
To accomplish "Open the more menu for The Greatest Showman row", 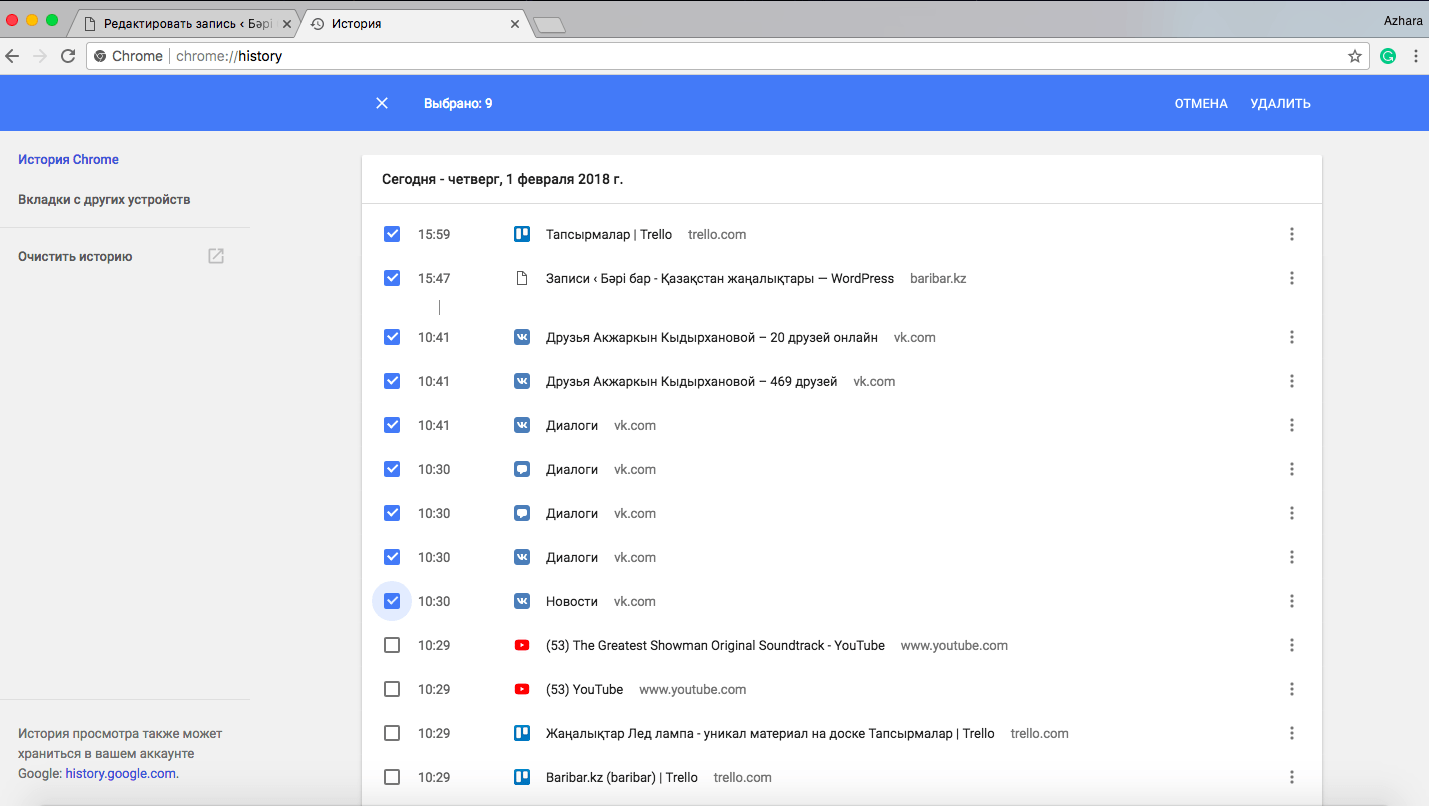I will tap(1292, 645).
